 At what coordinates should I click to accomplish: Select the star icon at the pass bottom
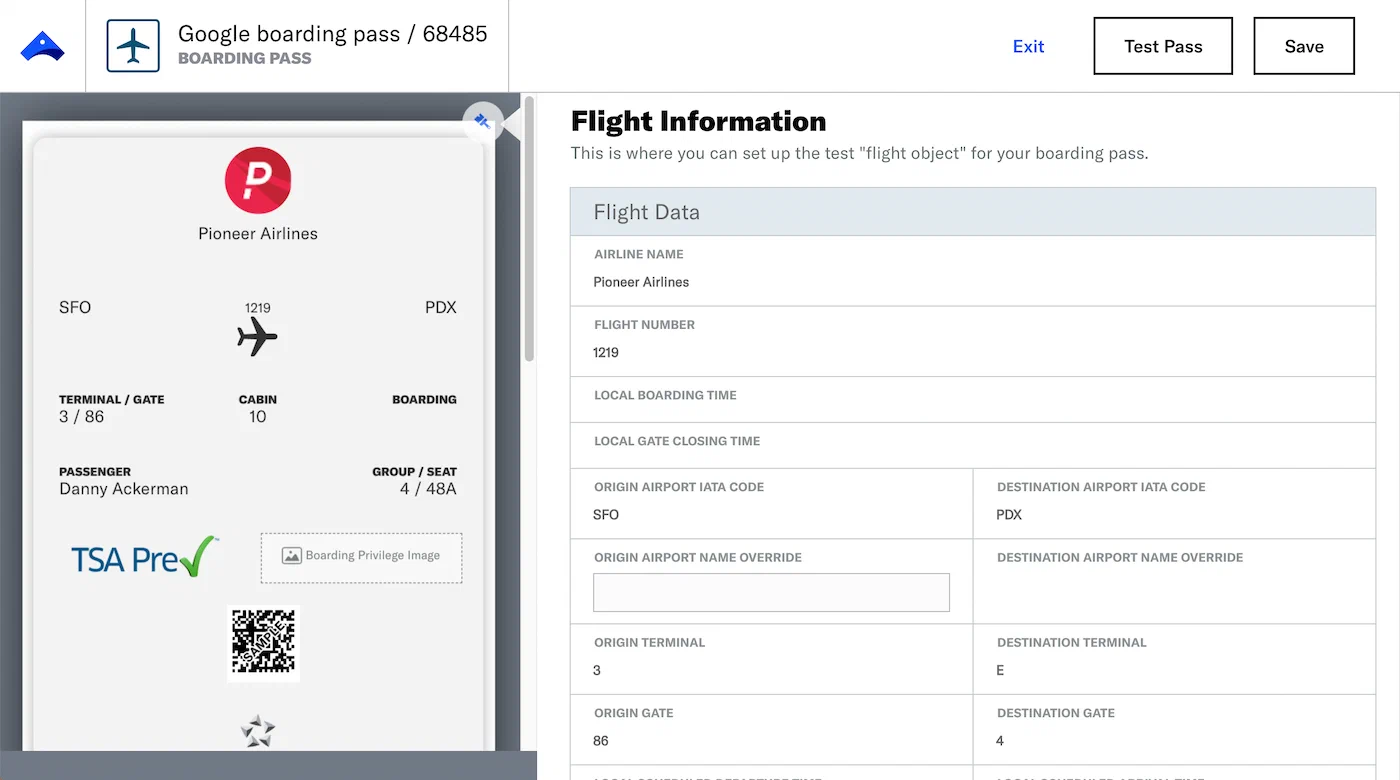coord(257,731)
